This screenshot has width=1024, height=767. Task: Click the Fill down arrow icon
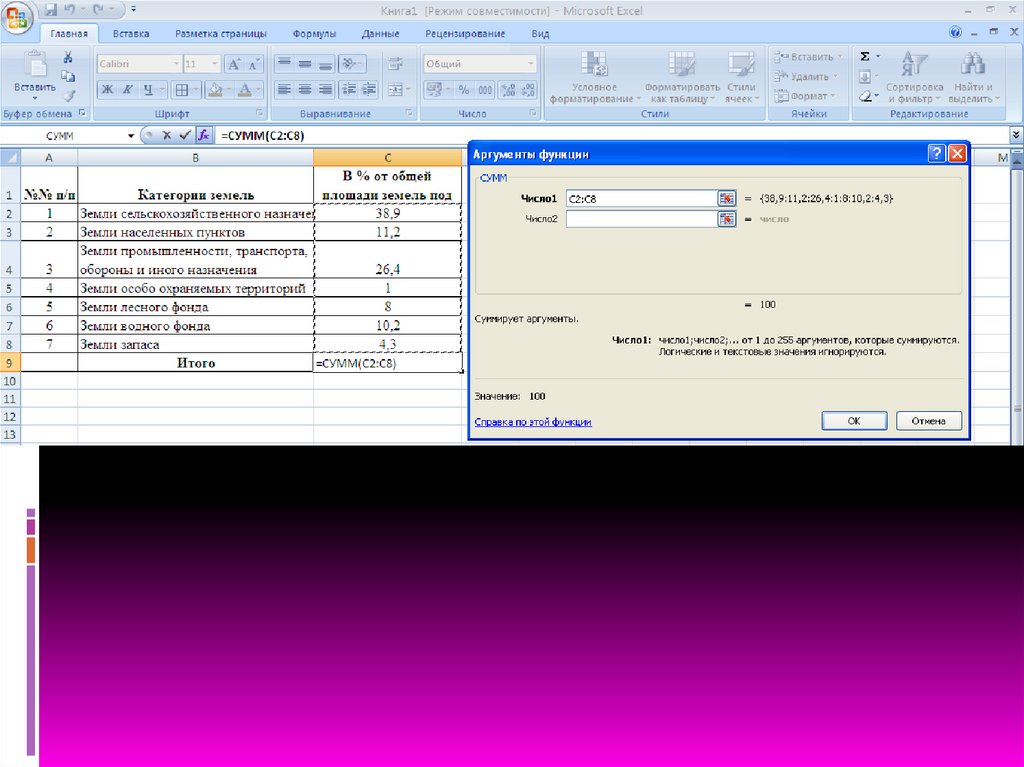pos(865,76)
